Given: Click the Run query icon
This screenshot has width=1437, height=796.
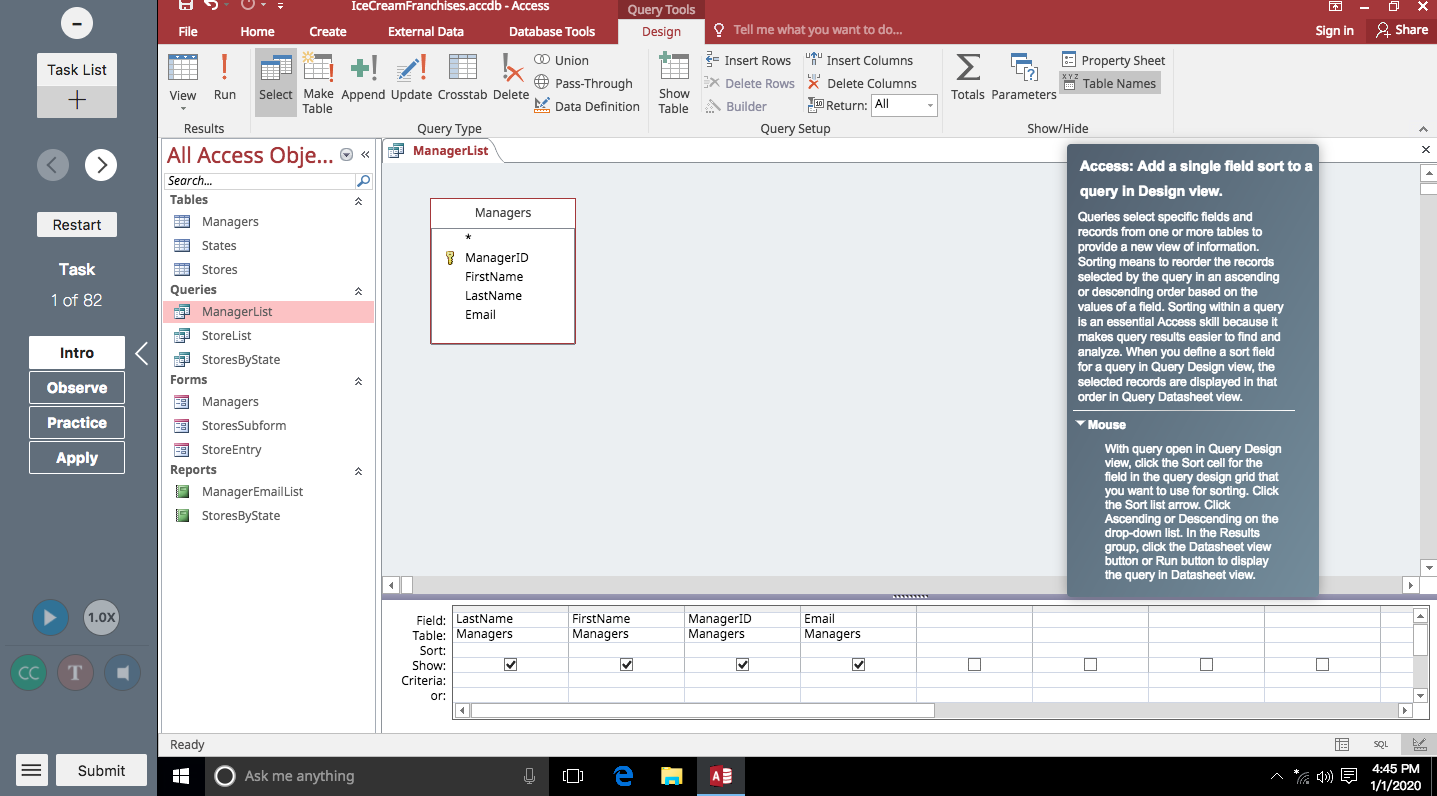Looking at the screenshot, I should 225,78.
